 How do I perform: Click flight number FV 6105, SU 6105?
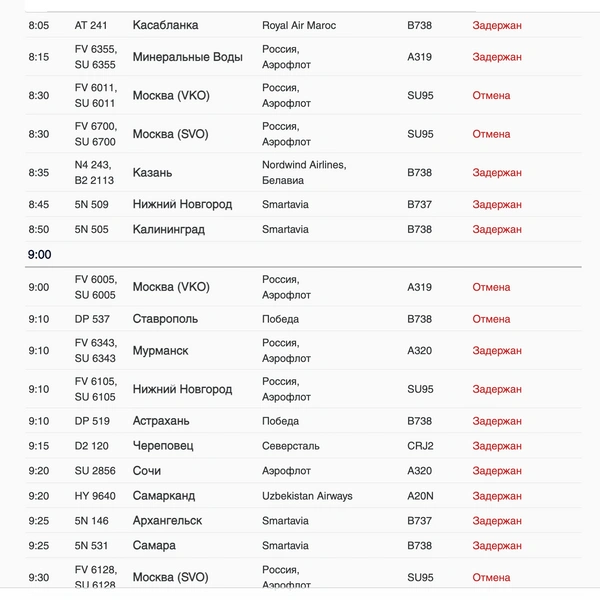coord(96,389)
